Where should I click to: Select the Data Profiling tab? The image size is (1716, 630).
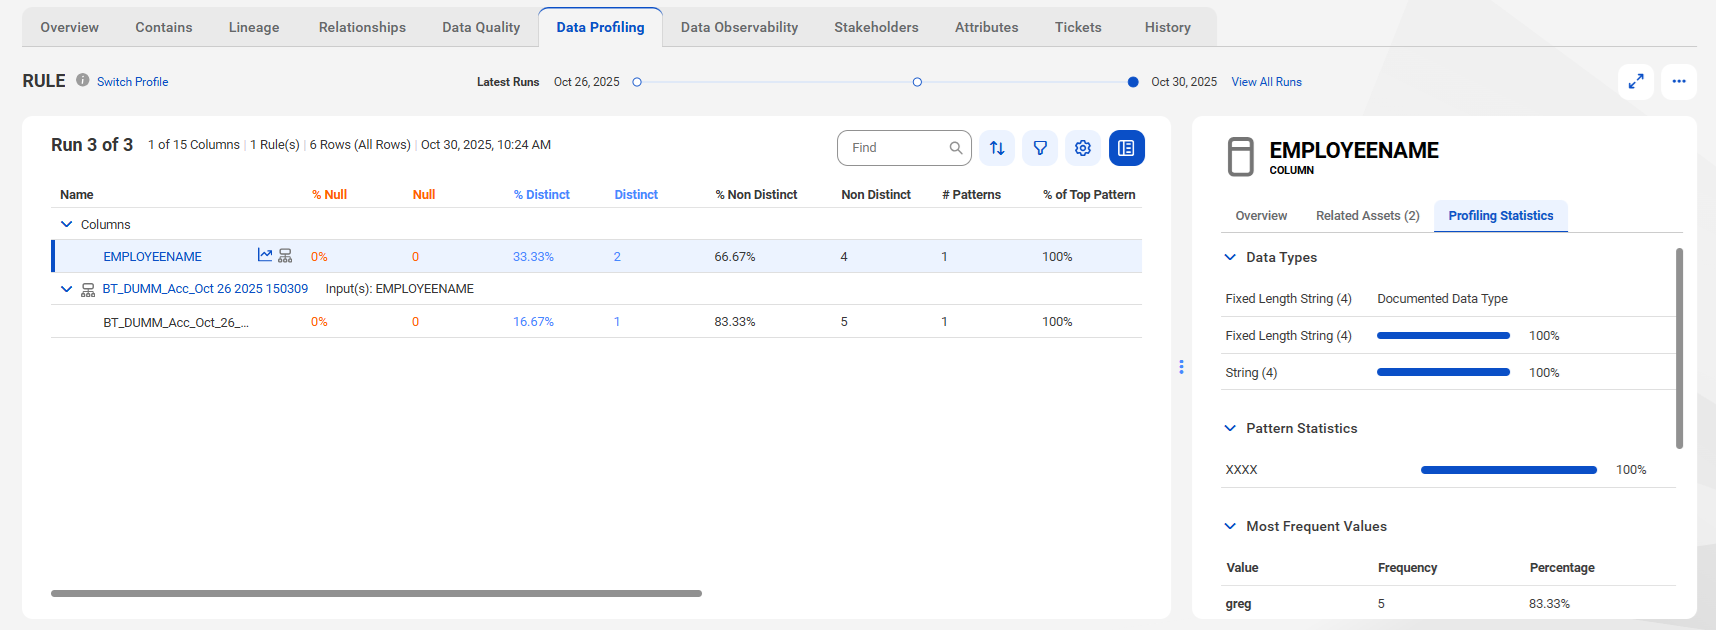tap(600, 27)
